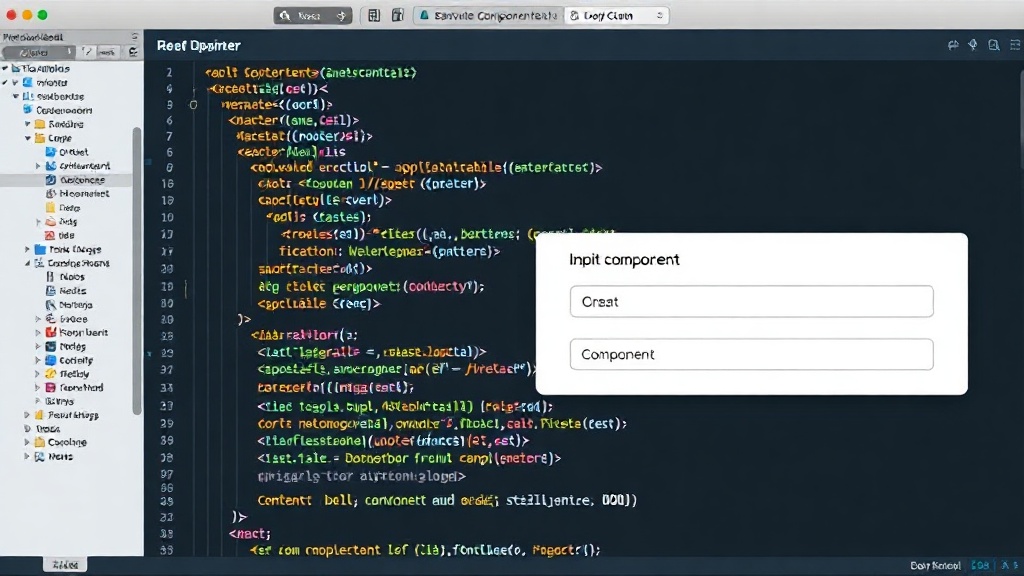Select the middle segment of sidebar switcher

pos(88,52)
